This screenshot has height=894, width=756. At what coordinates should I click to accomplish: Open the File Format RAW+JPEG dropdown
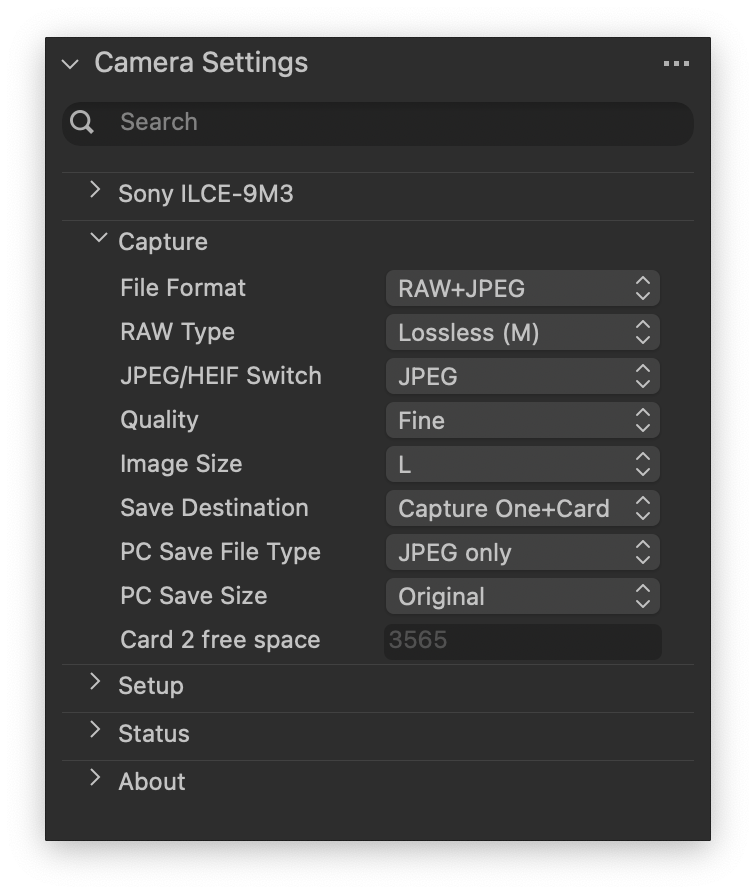click(x=522, y=289)
